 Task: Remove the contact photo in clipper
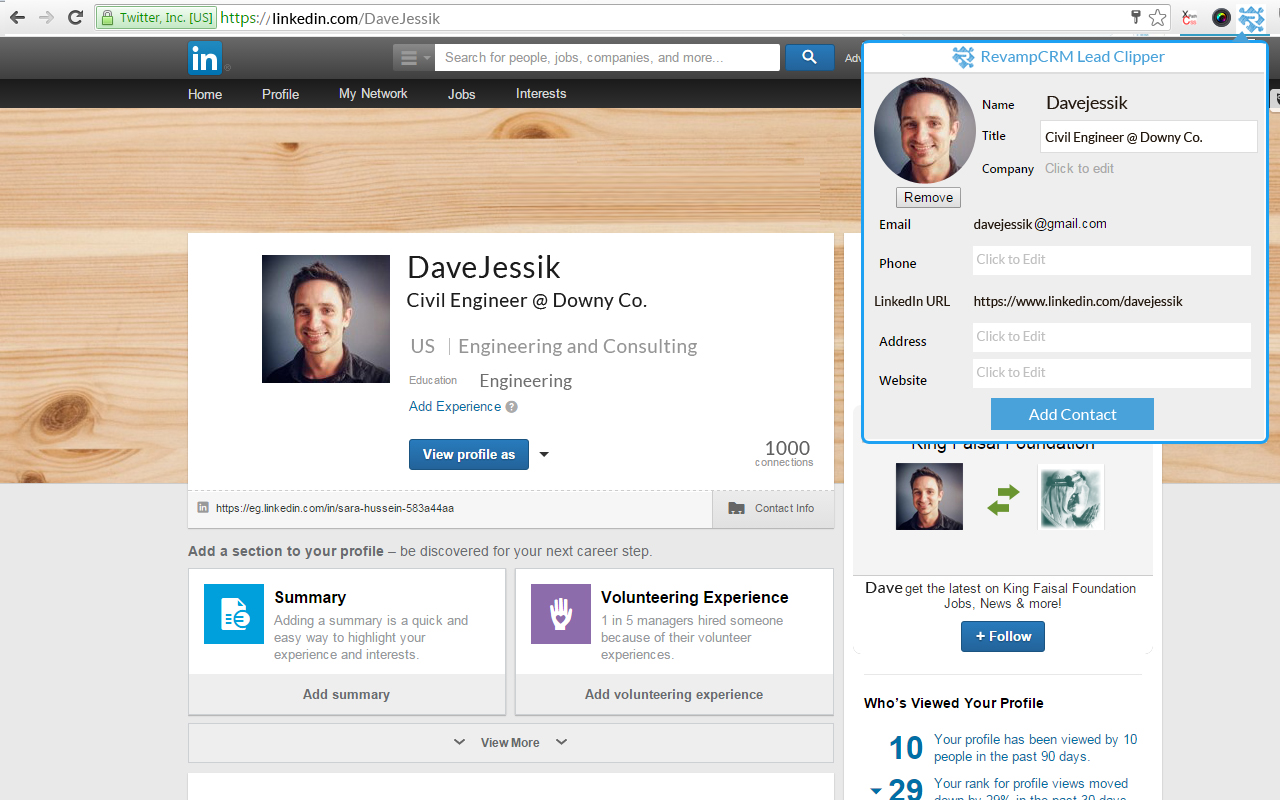[x=928, y=197]
